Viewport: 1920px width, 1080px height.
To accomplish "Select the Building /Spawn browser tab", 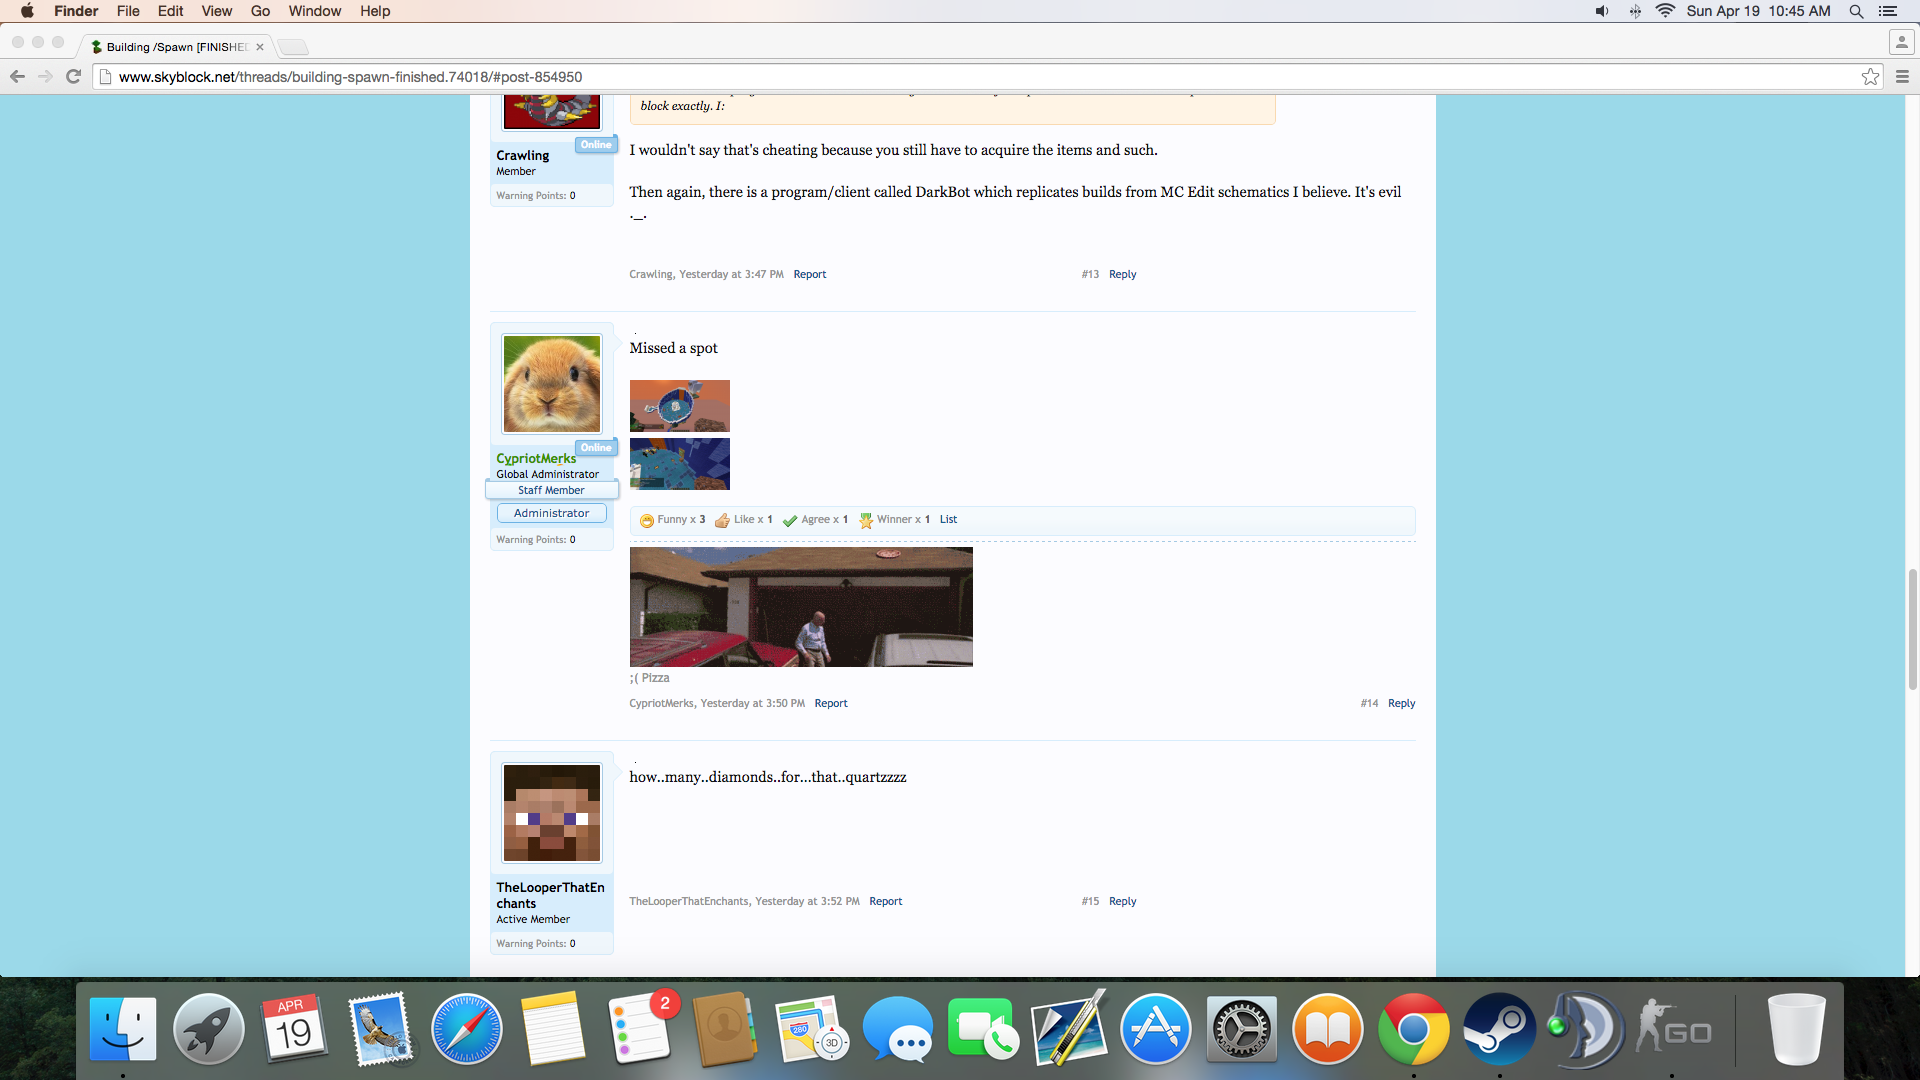I will pos(175,47).
